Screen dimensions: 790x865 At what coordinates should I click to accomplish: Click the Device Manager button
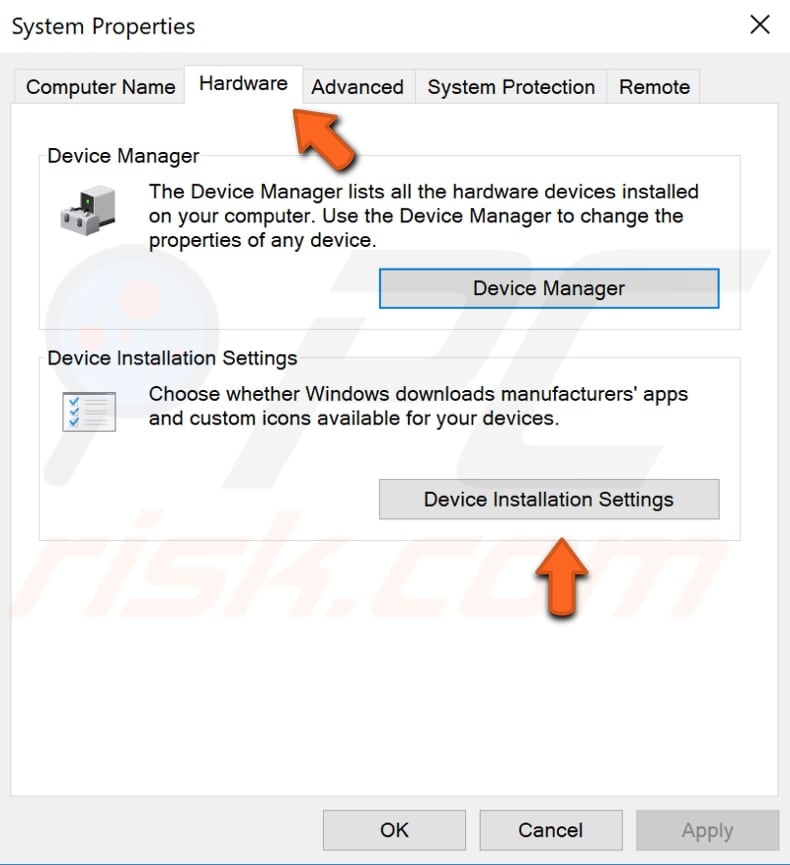tap(548, 288)
